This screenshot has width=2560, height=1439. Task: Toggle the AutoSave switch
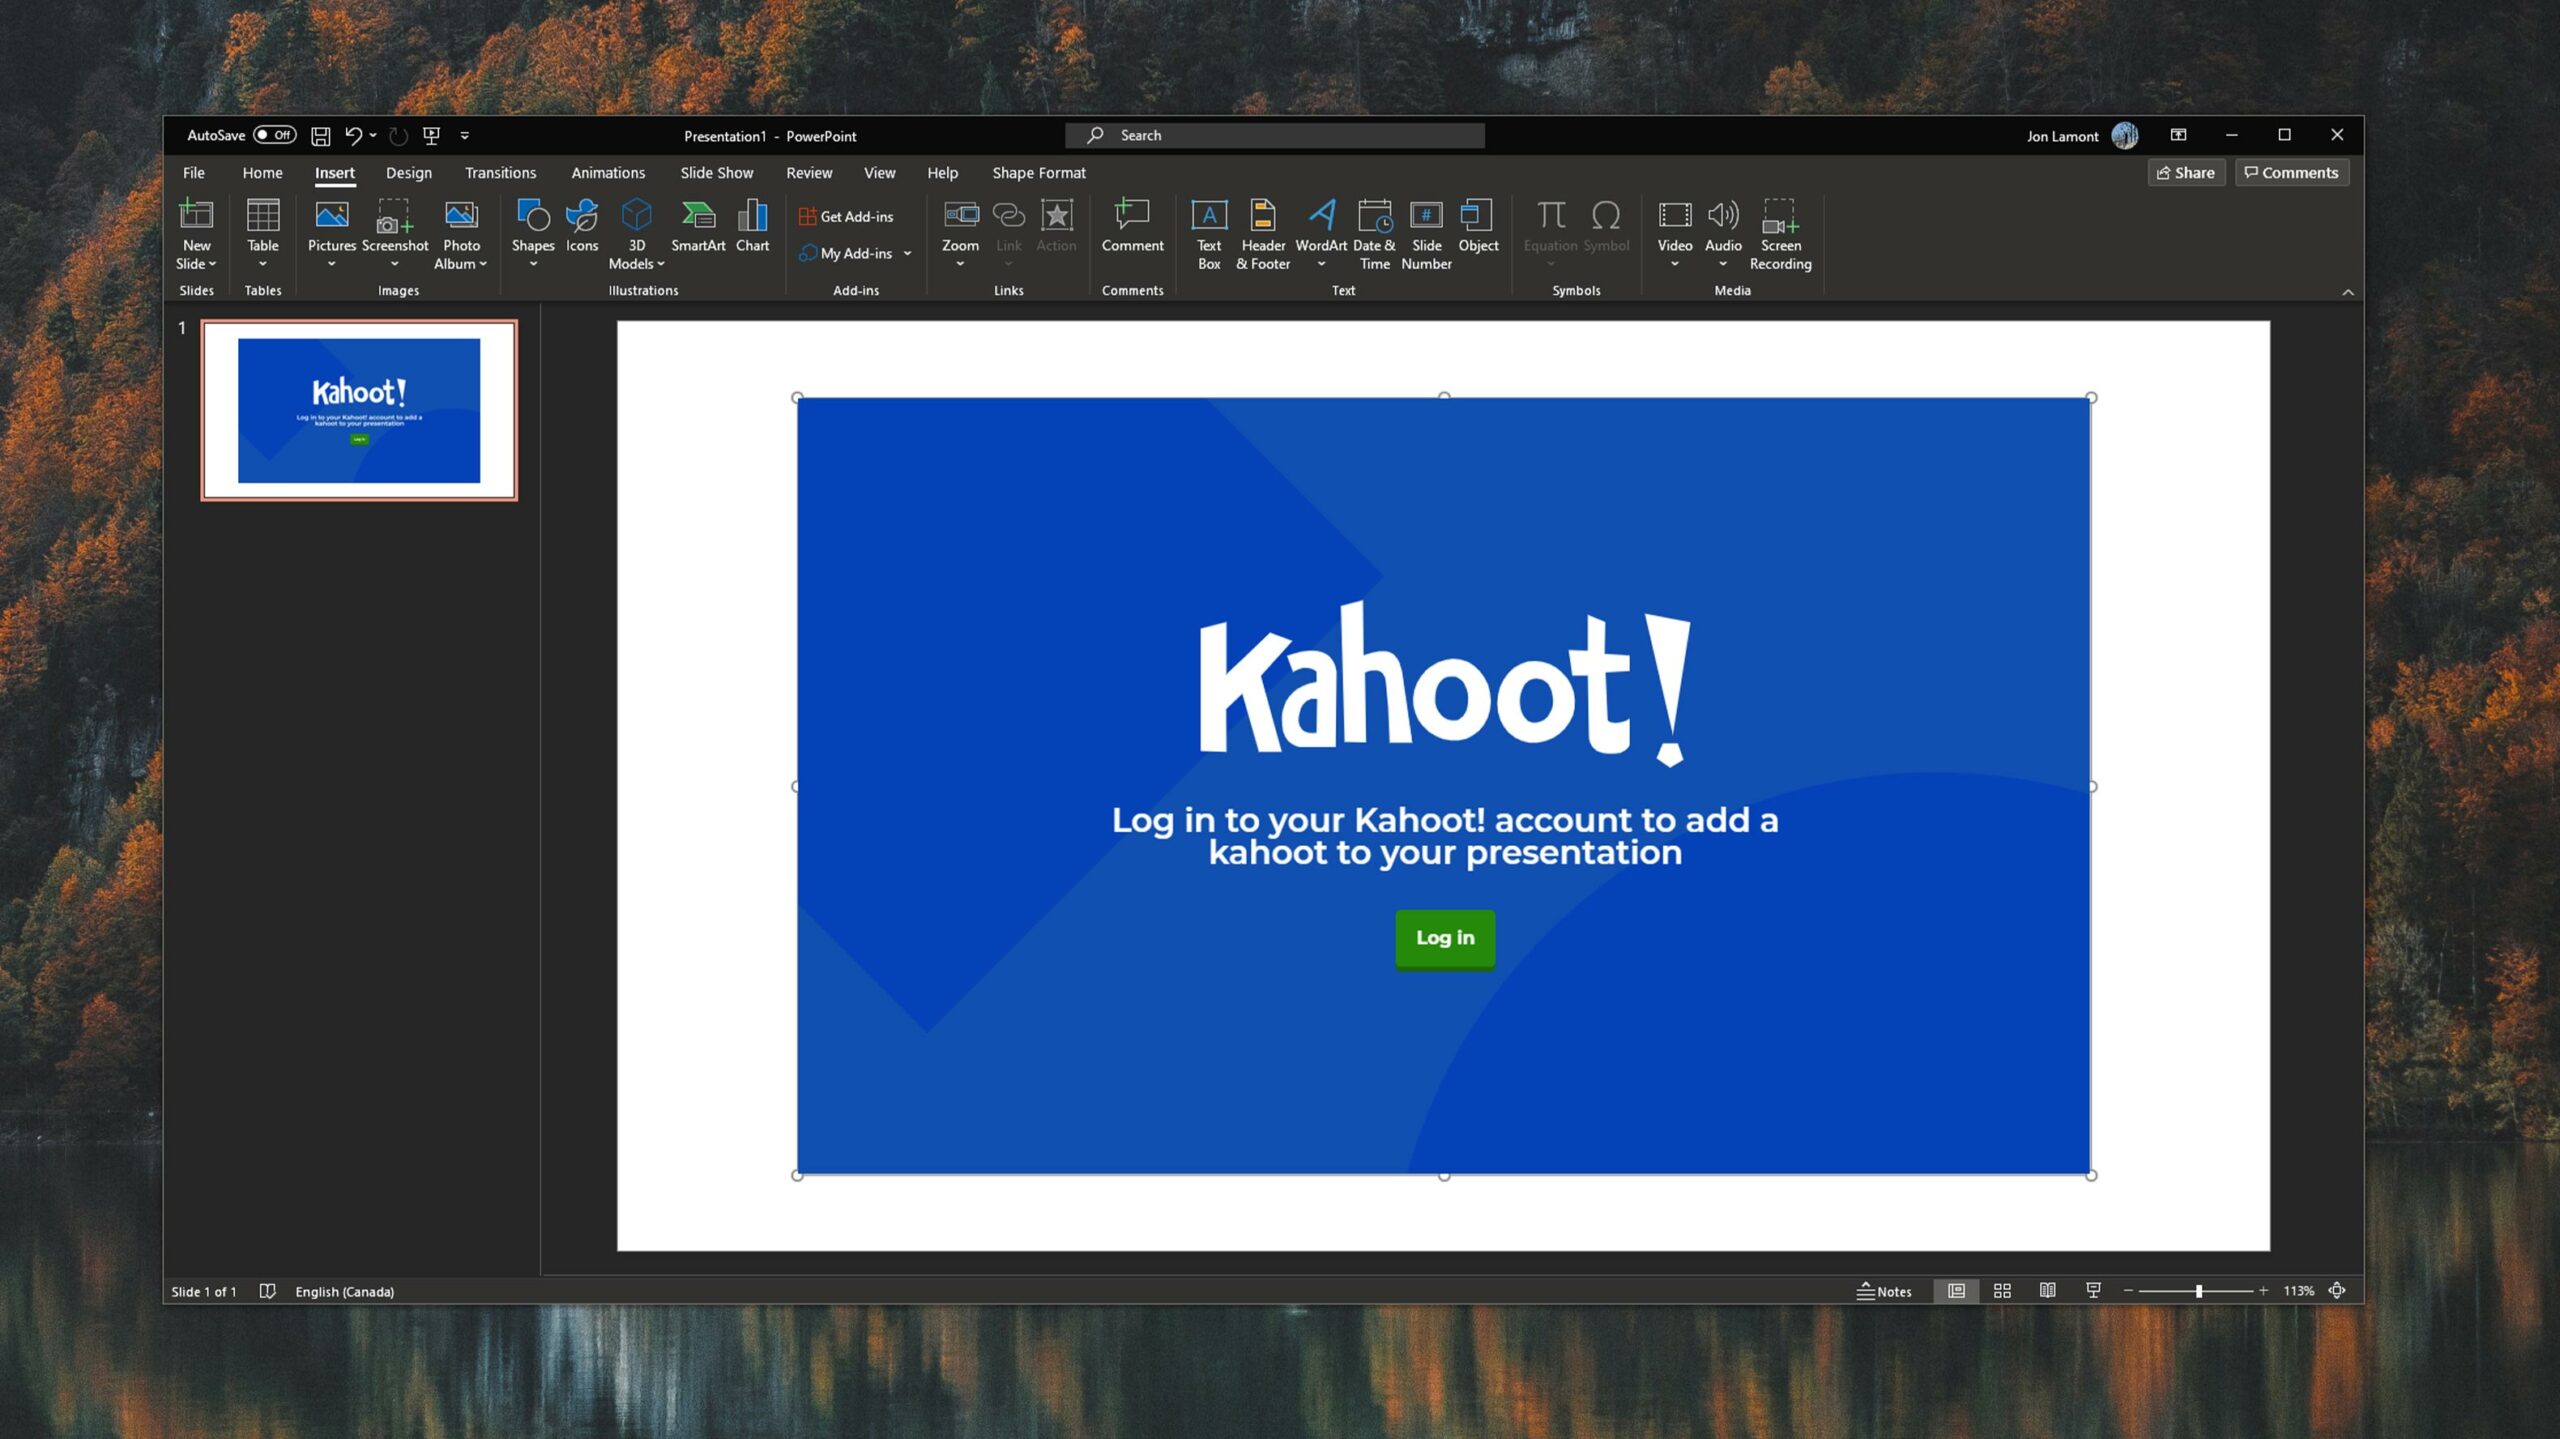coord(274,135)
